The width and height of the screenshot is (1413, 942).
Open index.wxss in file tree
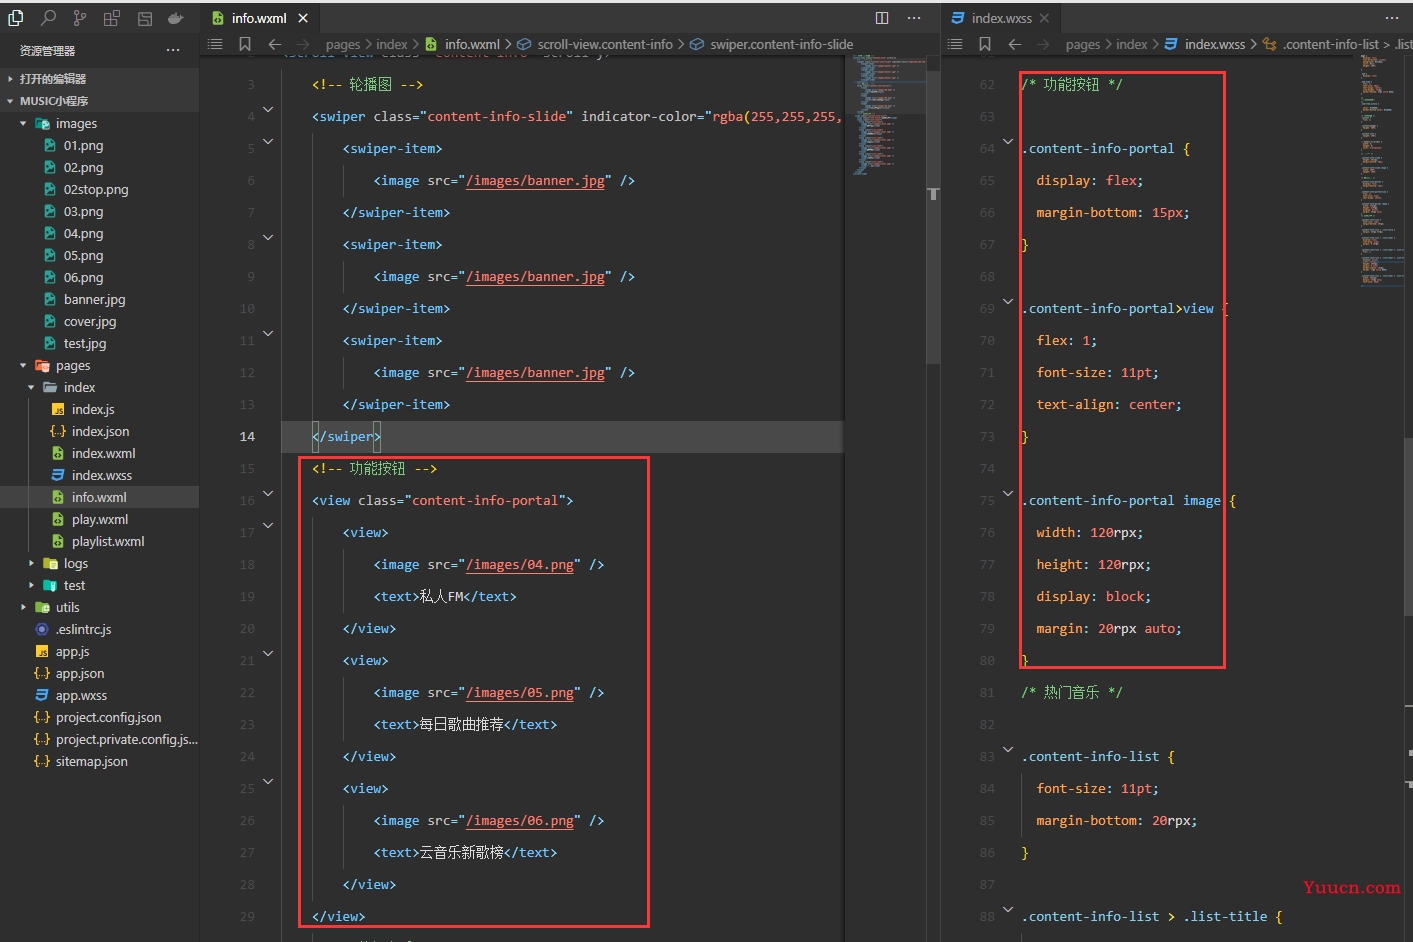[100, 475]
